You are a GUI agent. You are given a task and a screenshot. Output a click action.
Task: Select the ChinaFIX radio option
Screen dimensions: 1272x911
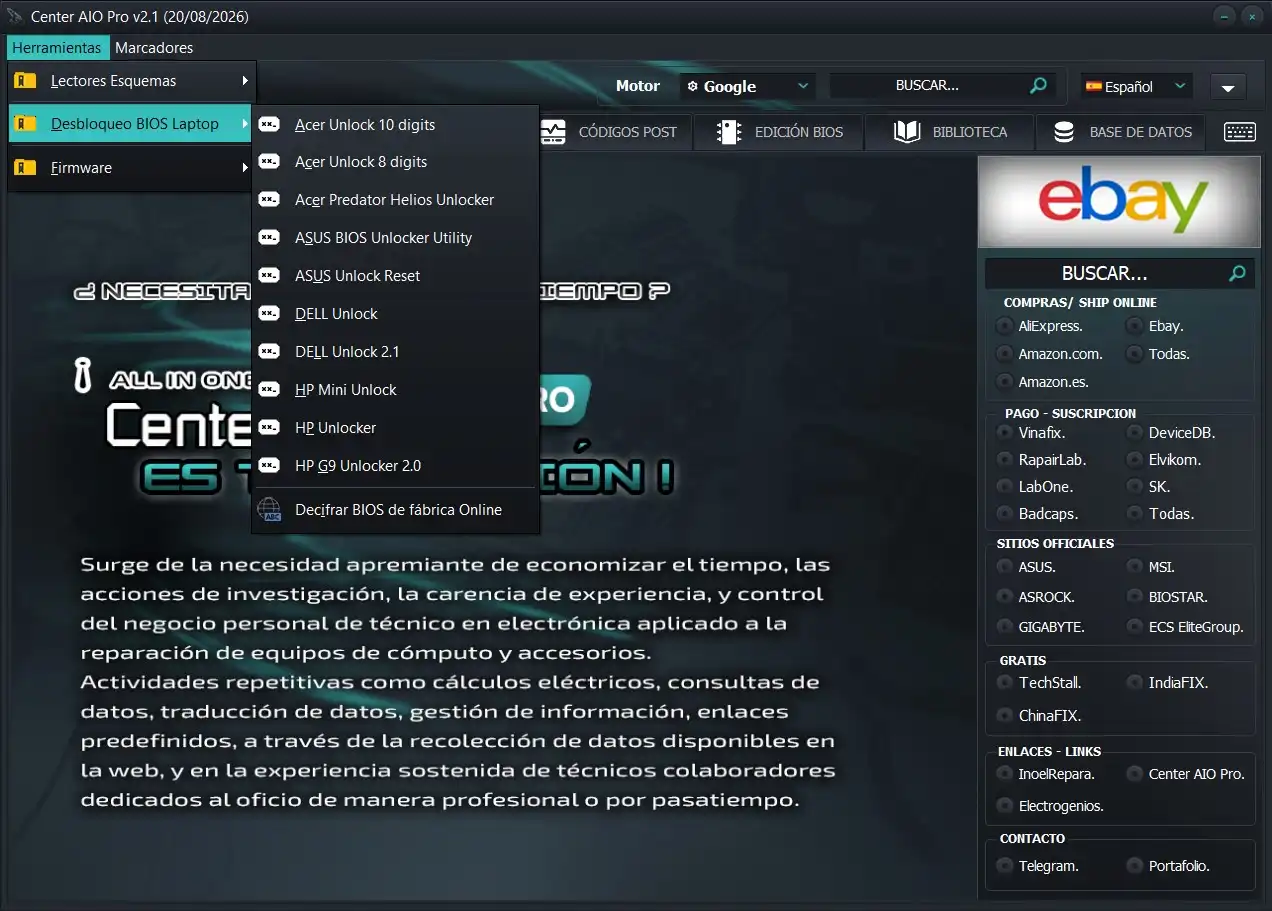point(1004,716)
